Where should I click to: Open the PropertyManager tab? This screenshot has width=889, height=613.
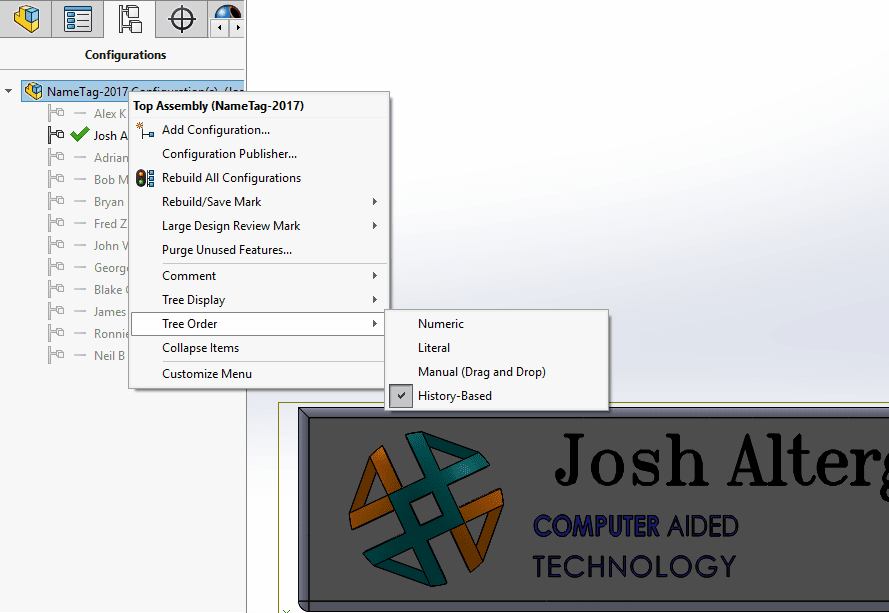tap(78, 19)
